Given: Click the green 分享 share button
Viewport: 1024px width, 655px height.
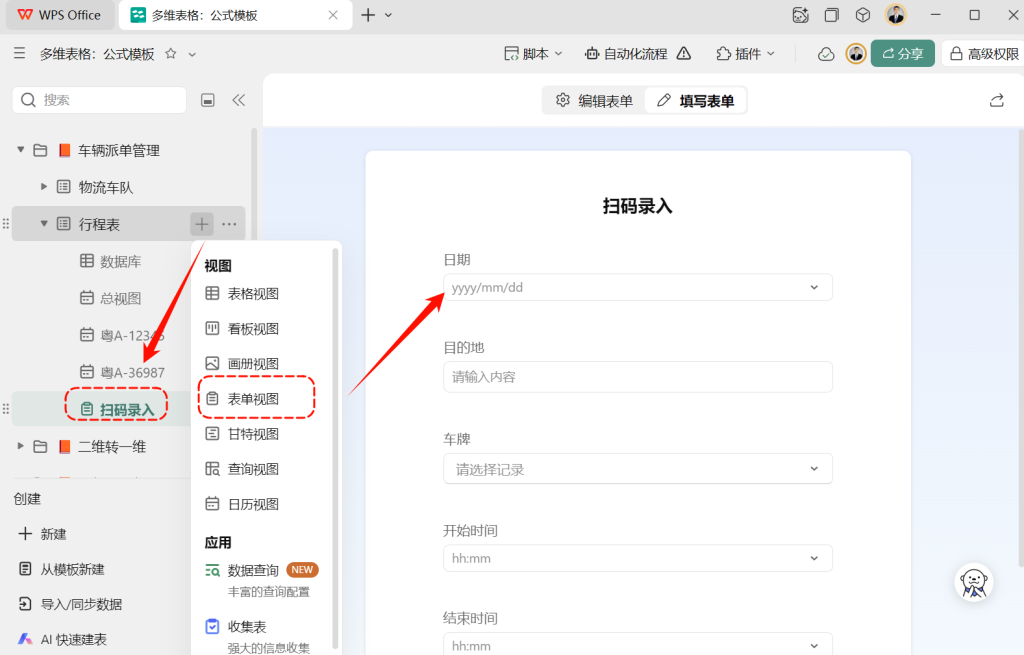Looking at the screenshot, I should coord(903,54).
